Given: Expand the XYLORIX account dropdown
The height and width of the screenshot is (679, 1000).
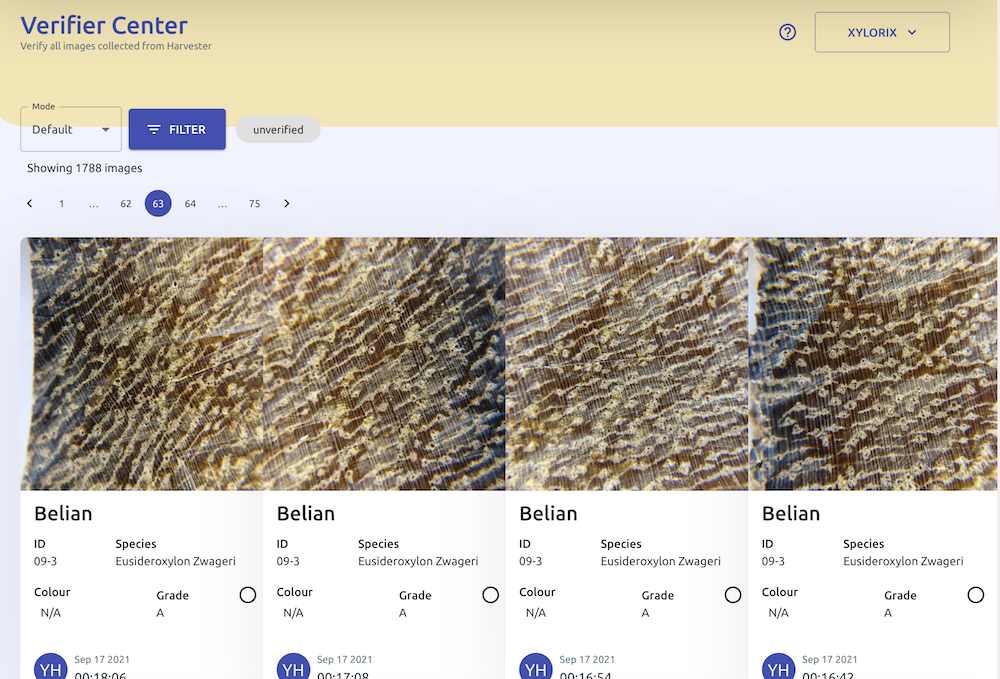Looking at the screenshot, I should click(x=882, y=32).
